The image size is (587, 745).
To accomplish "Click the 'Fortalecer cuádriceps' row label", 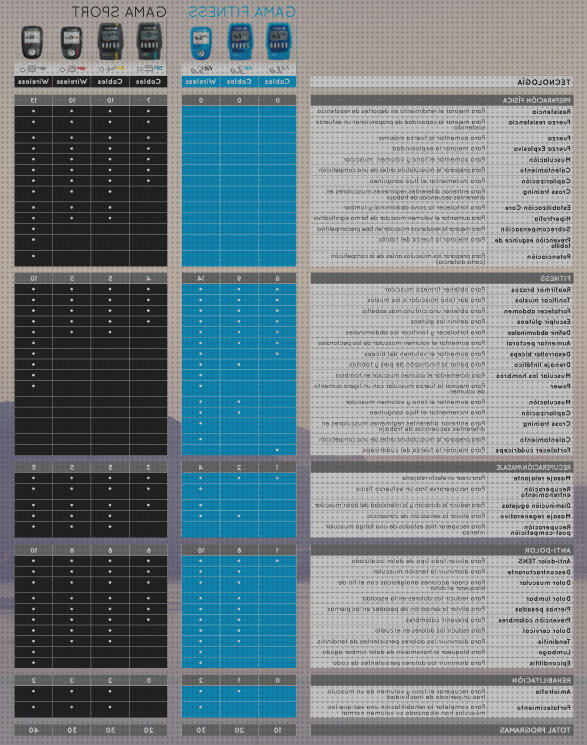I will pyautogui.click(x=533, y=450).
